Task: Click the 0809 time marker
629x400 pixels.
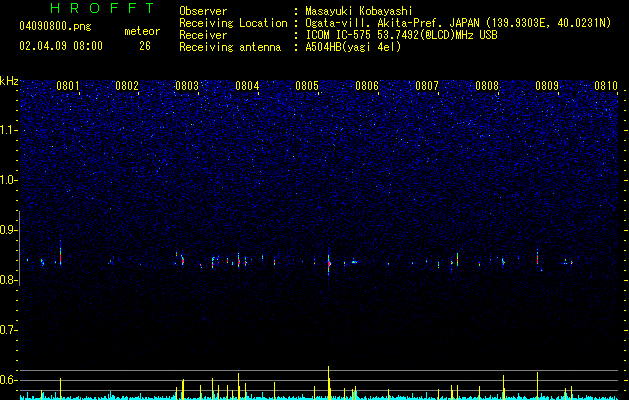Action: coord(547,86)
